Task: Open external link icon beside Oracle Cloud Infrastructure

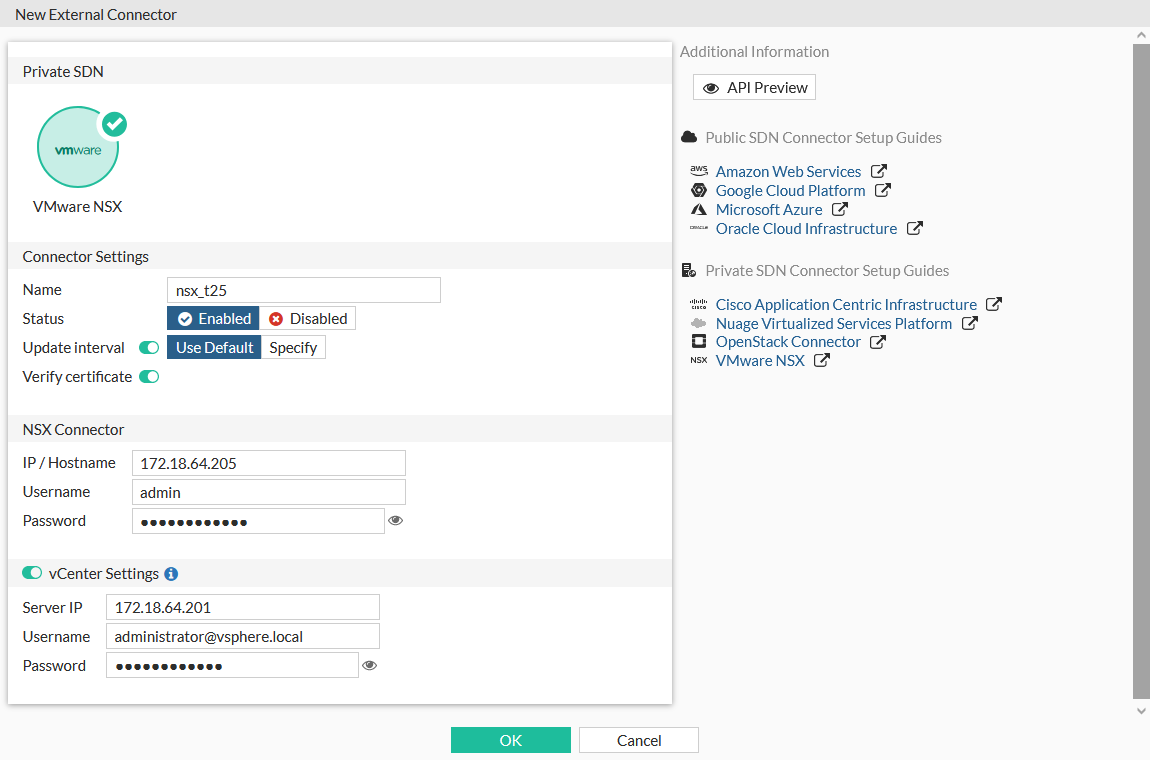Action: [x=914, y=229]
